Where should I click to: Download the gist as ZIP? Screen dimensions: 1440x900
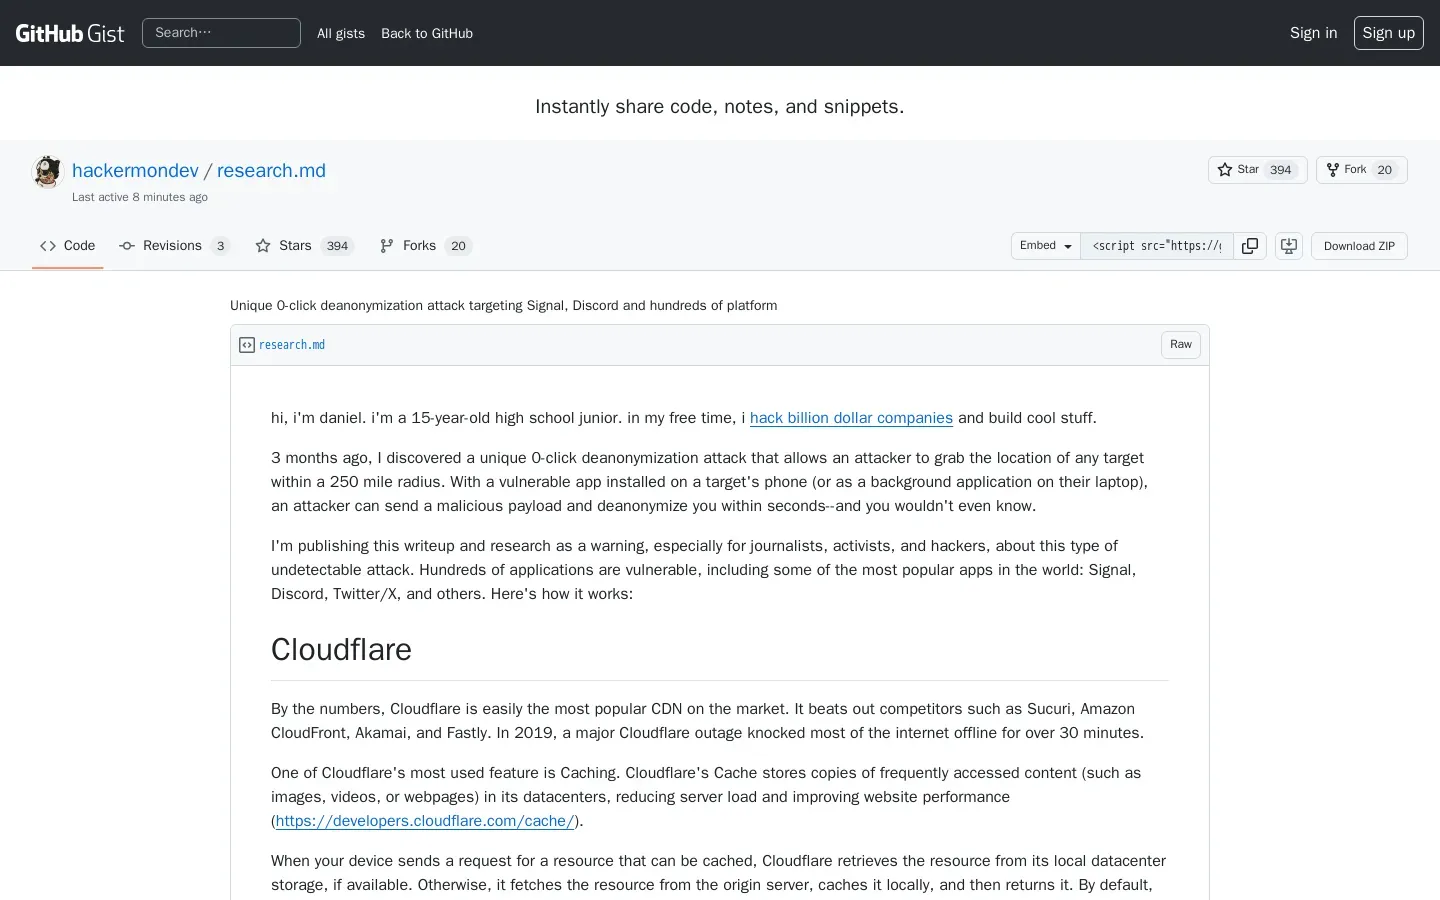1359,246
